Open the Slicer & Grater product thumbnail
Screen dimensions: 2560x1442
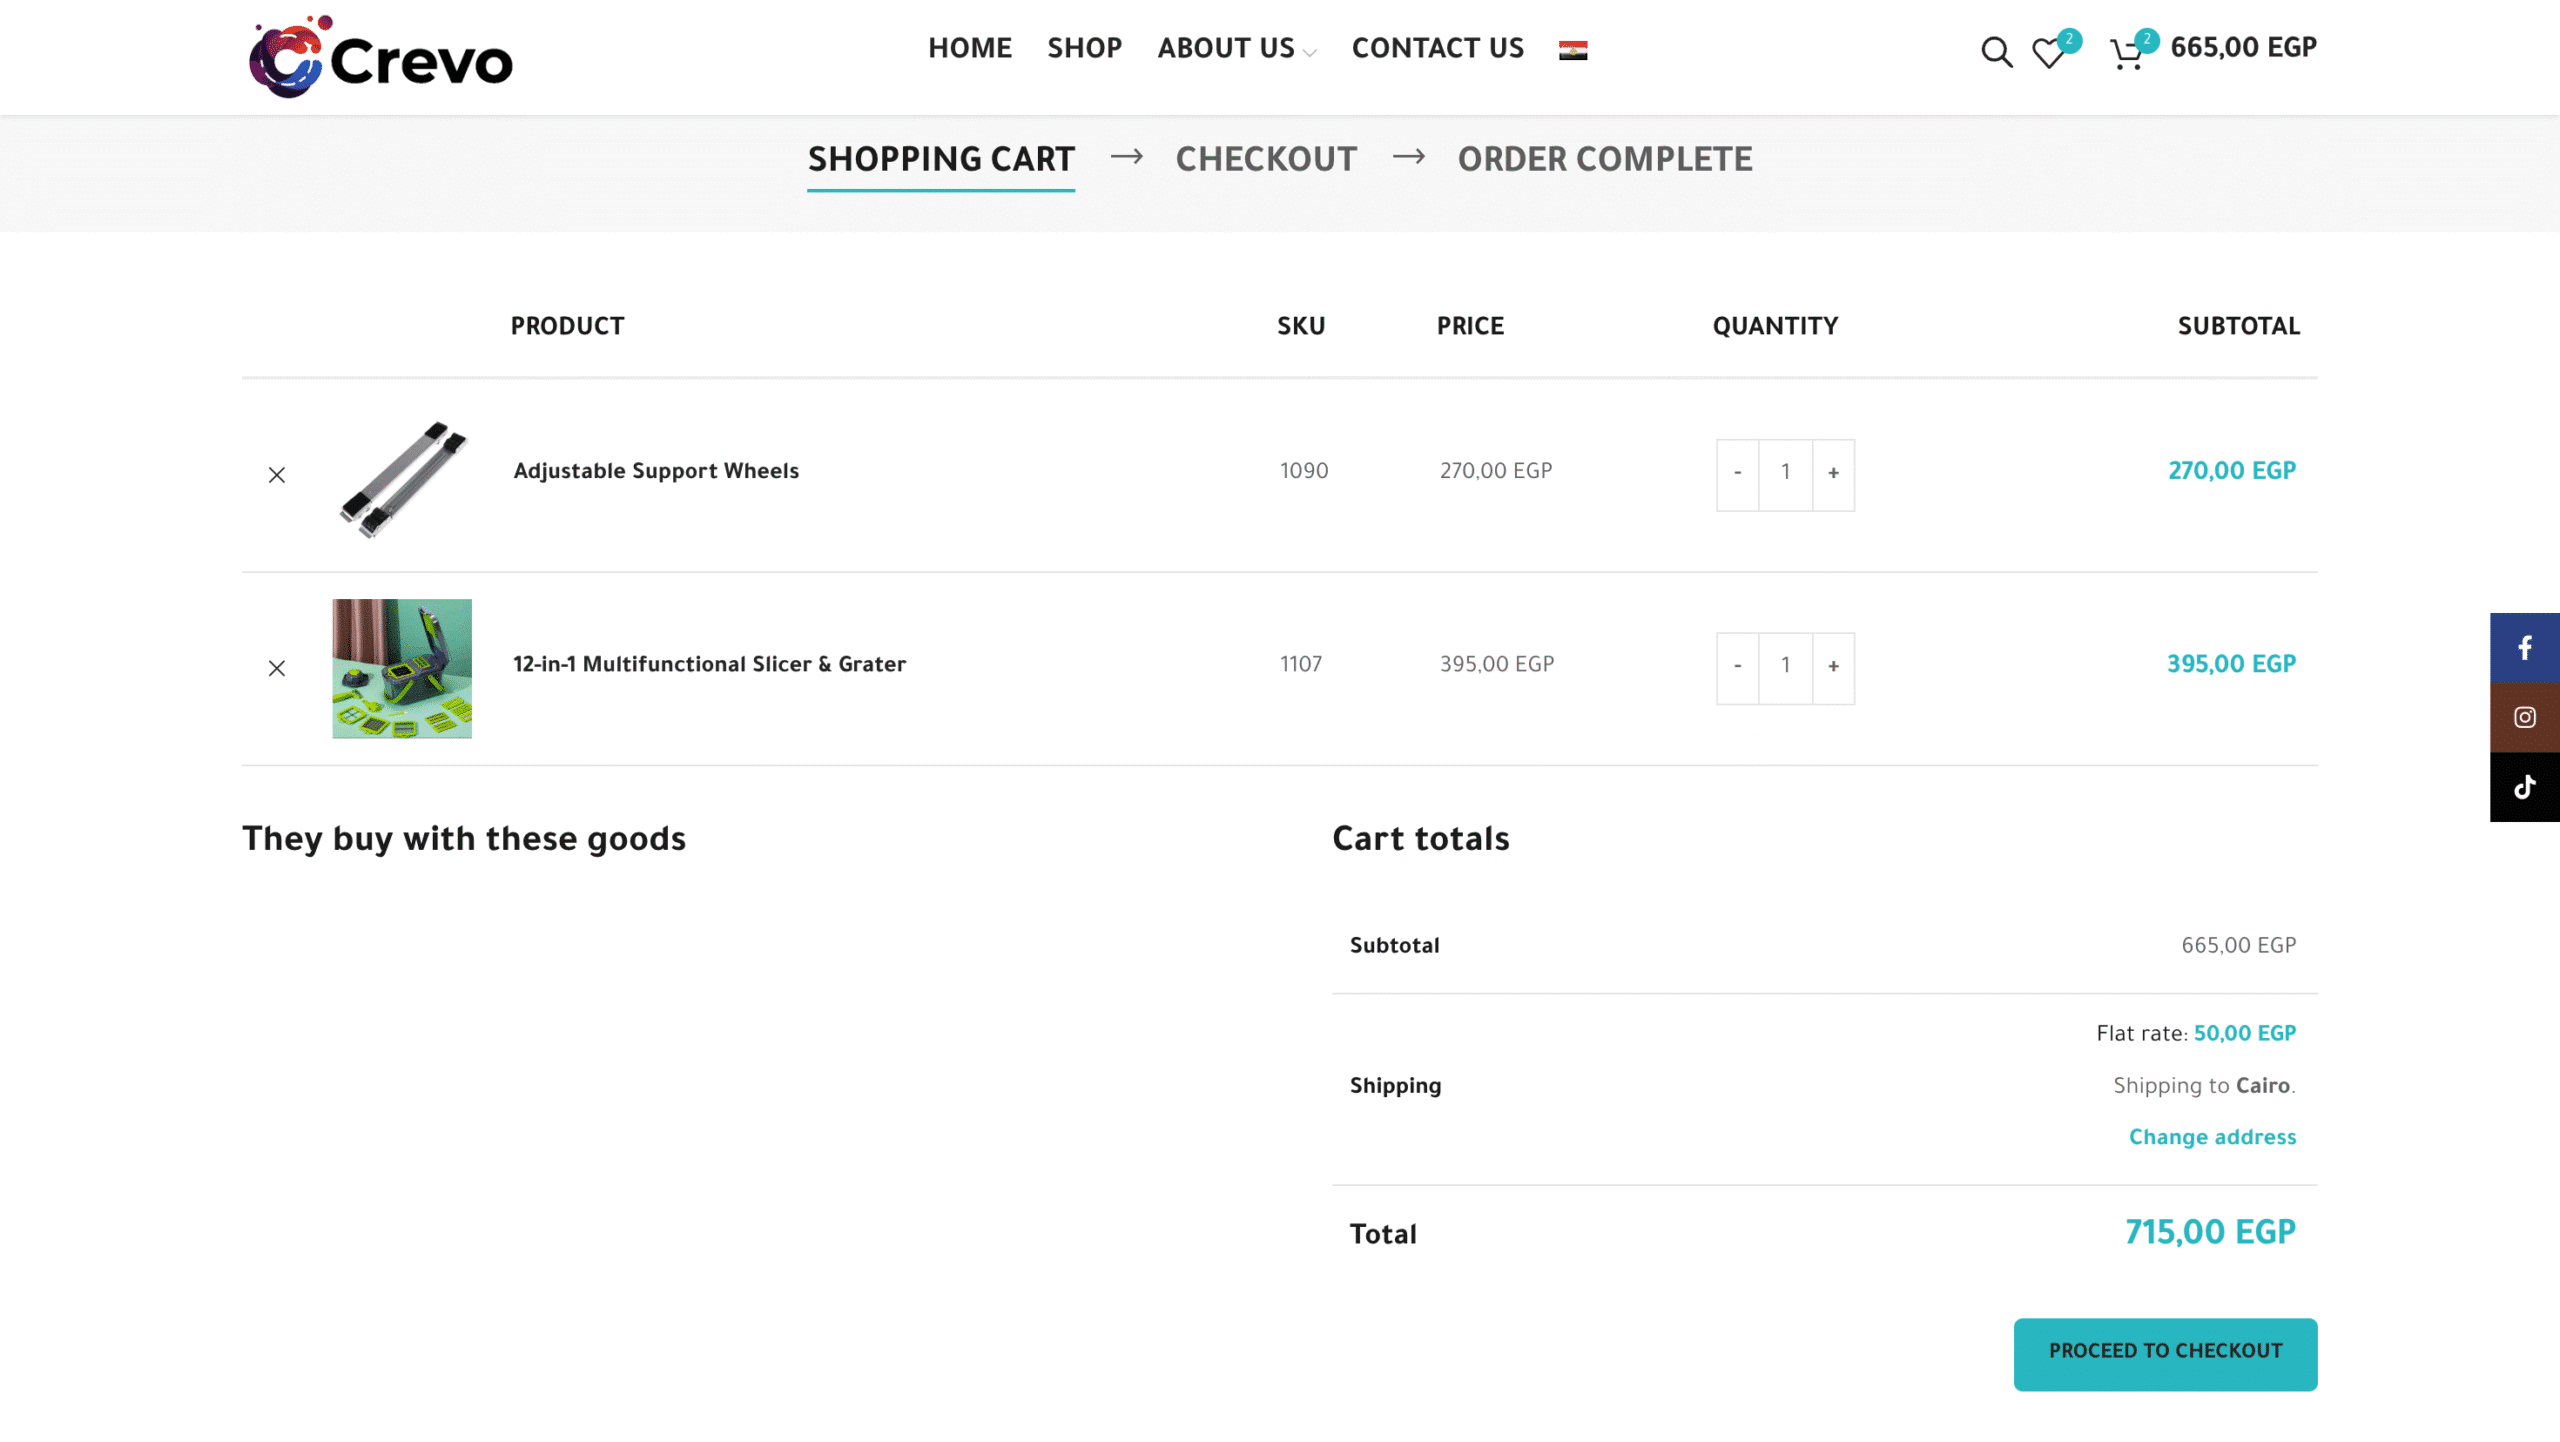[x=402, y=668]
